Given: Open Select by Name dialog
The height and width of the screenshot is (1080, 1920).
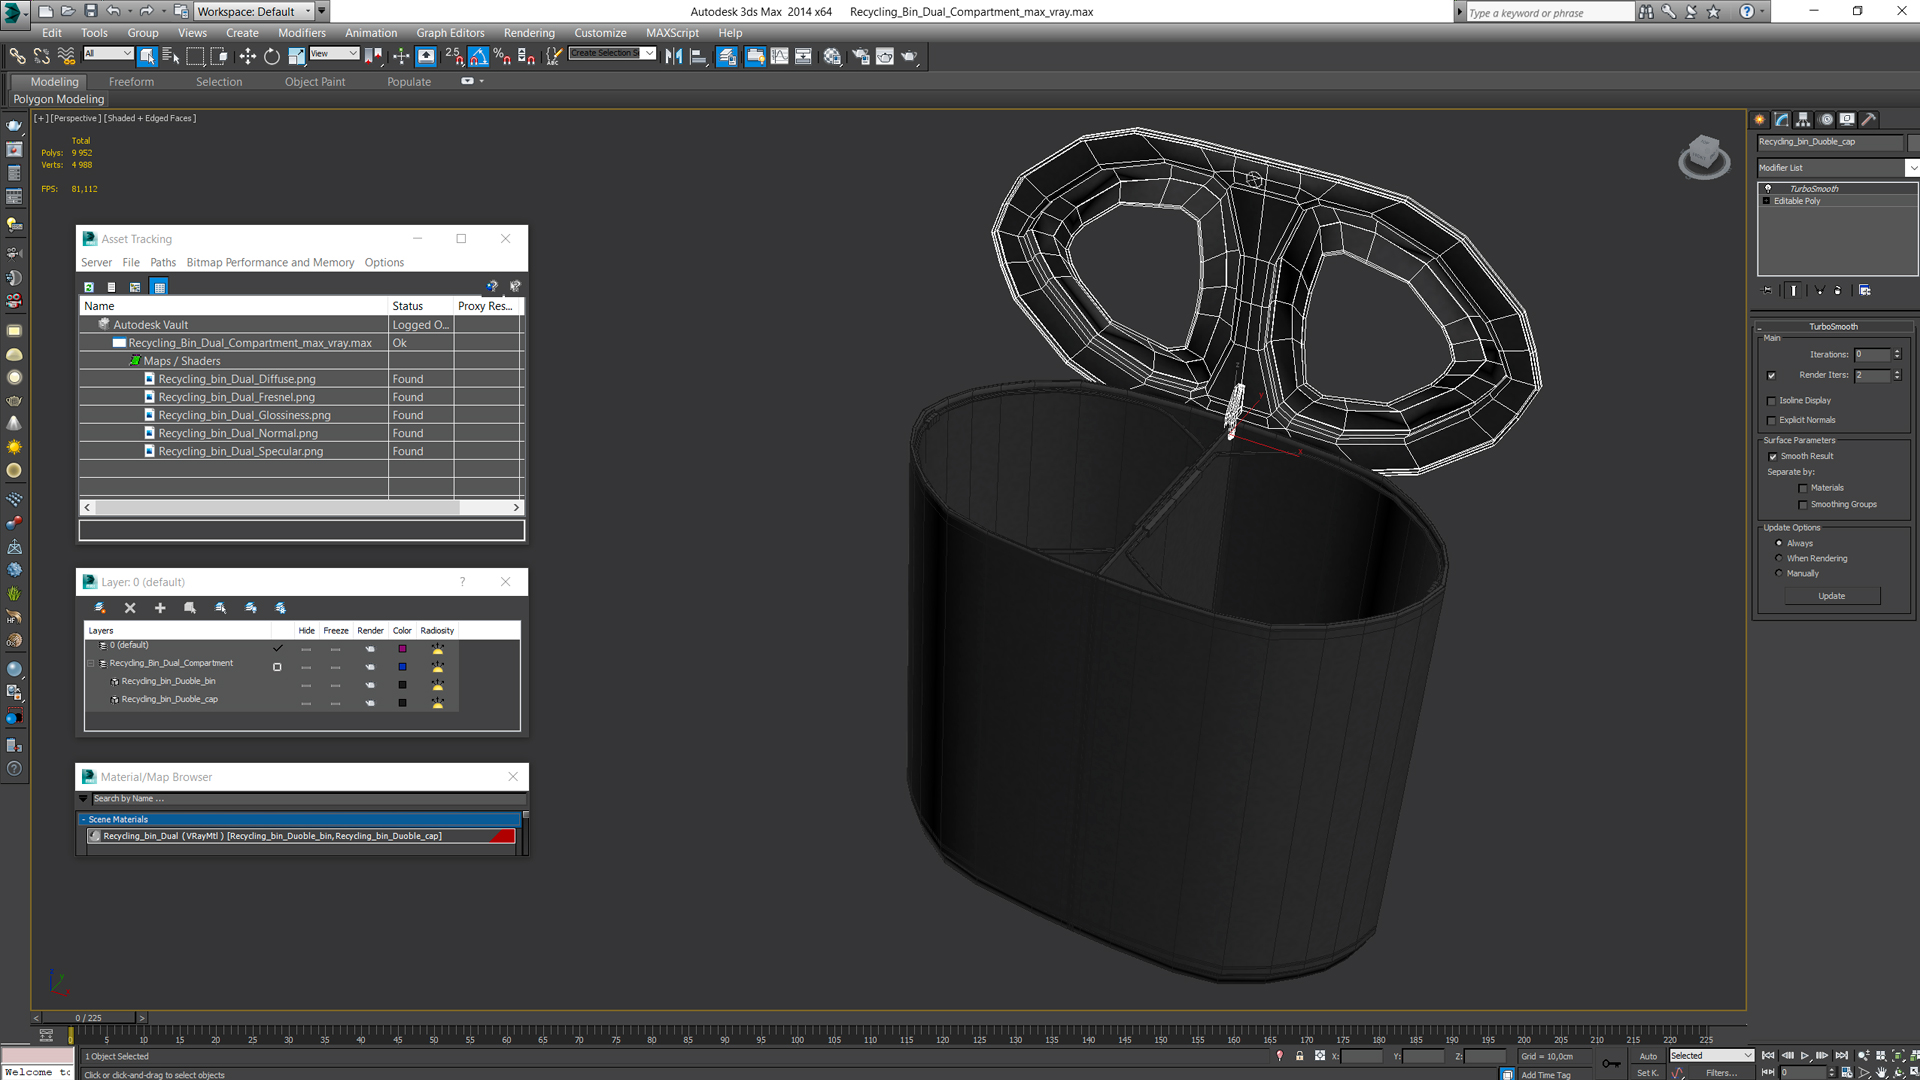Looking at the screenshot, I should point(170,56).
